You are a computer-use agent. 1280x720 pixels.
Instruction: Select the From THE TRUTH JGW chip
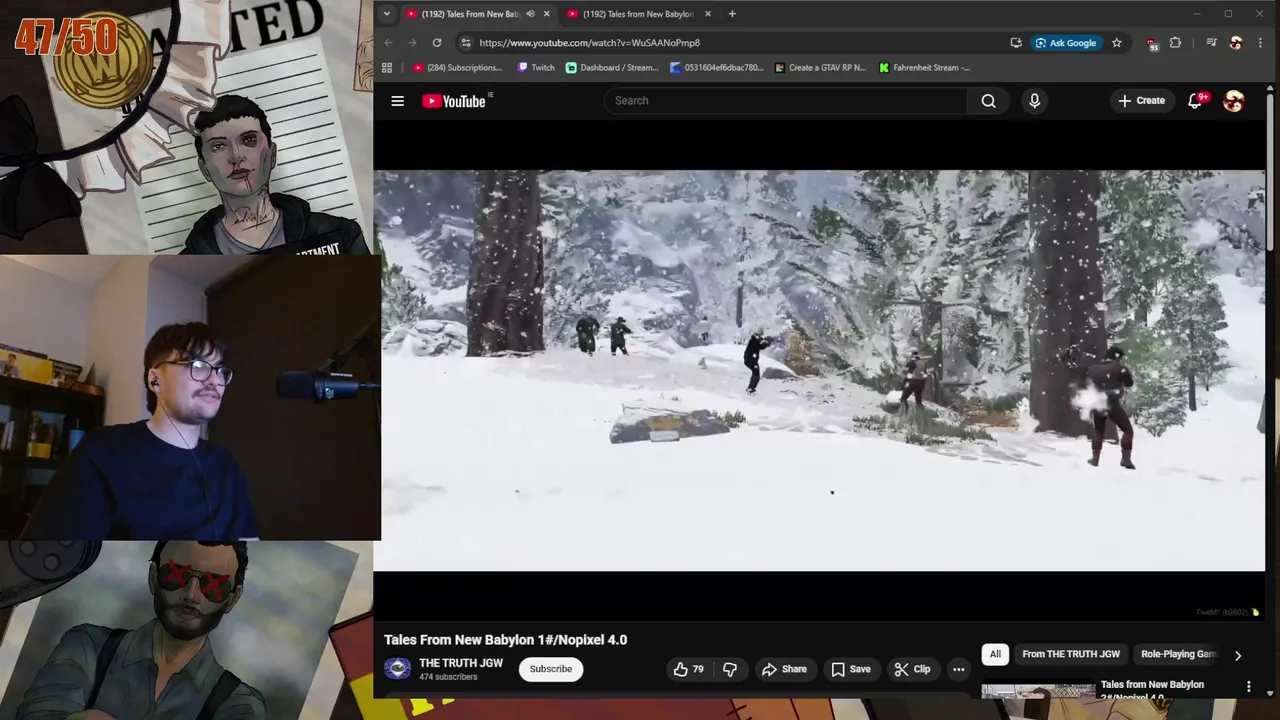[x=1070, y=654]
